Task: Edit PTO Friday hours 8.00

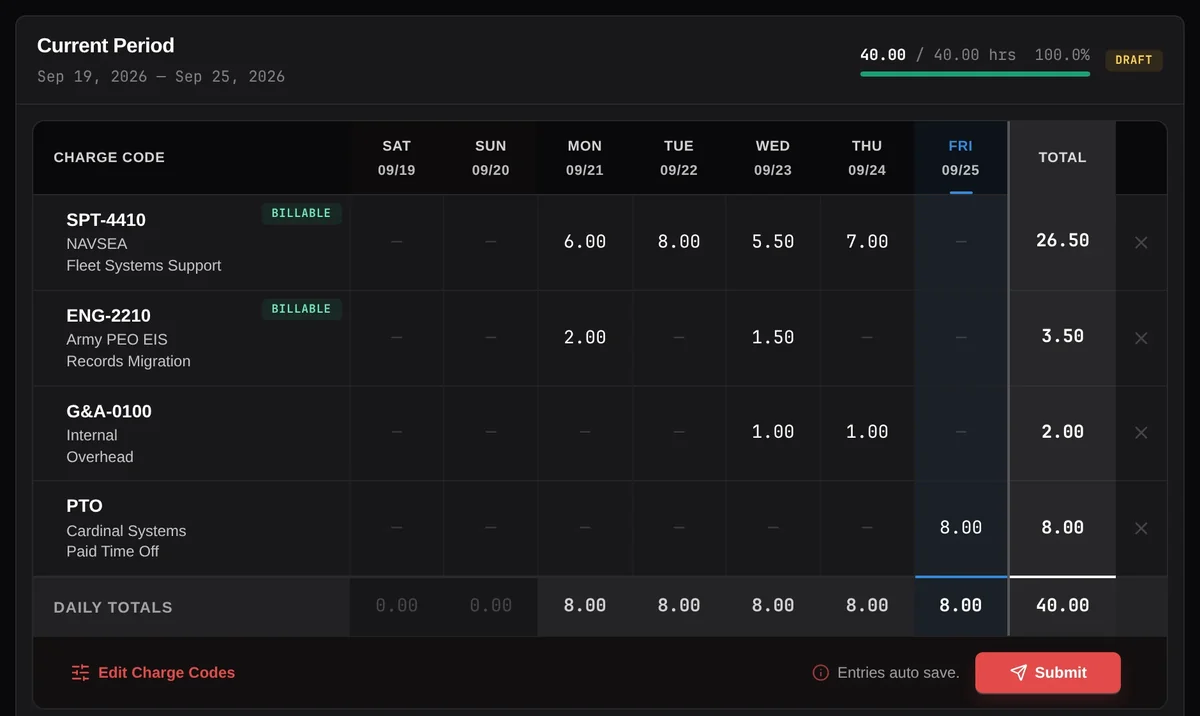Action: coord(961,528)
